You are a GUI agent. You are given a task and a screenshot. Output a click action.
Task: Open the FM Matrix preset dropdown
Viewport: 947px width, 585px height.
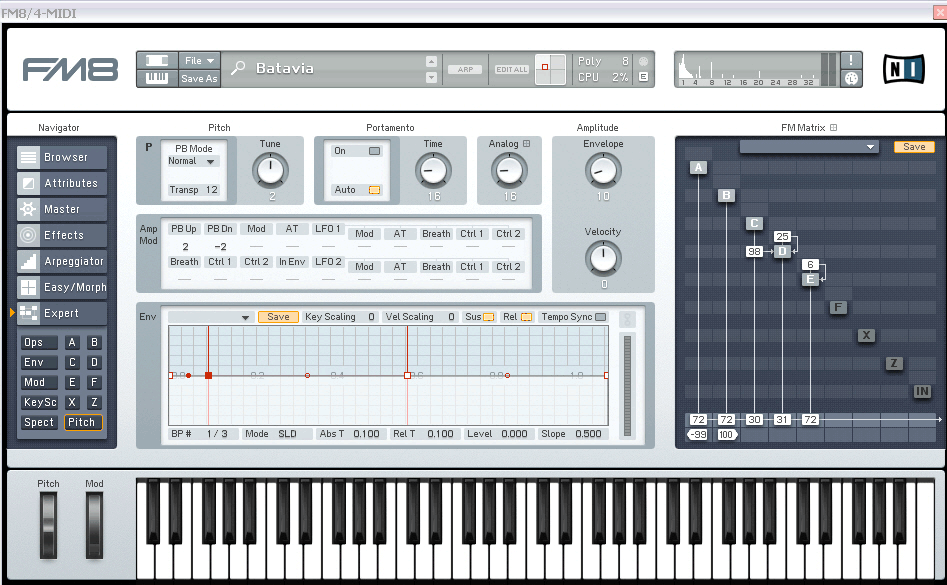click(x=809, y=147)
